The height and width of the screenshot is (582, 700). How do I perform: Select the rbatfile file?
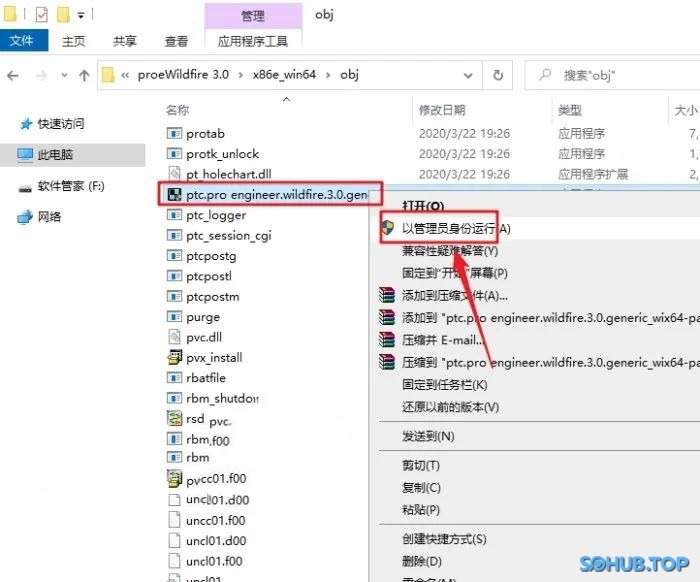pyautogui.click(x=206, y=378)
